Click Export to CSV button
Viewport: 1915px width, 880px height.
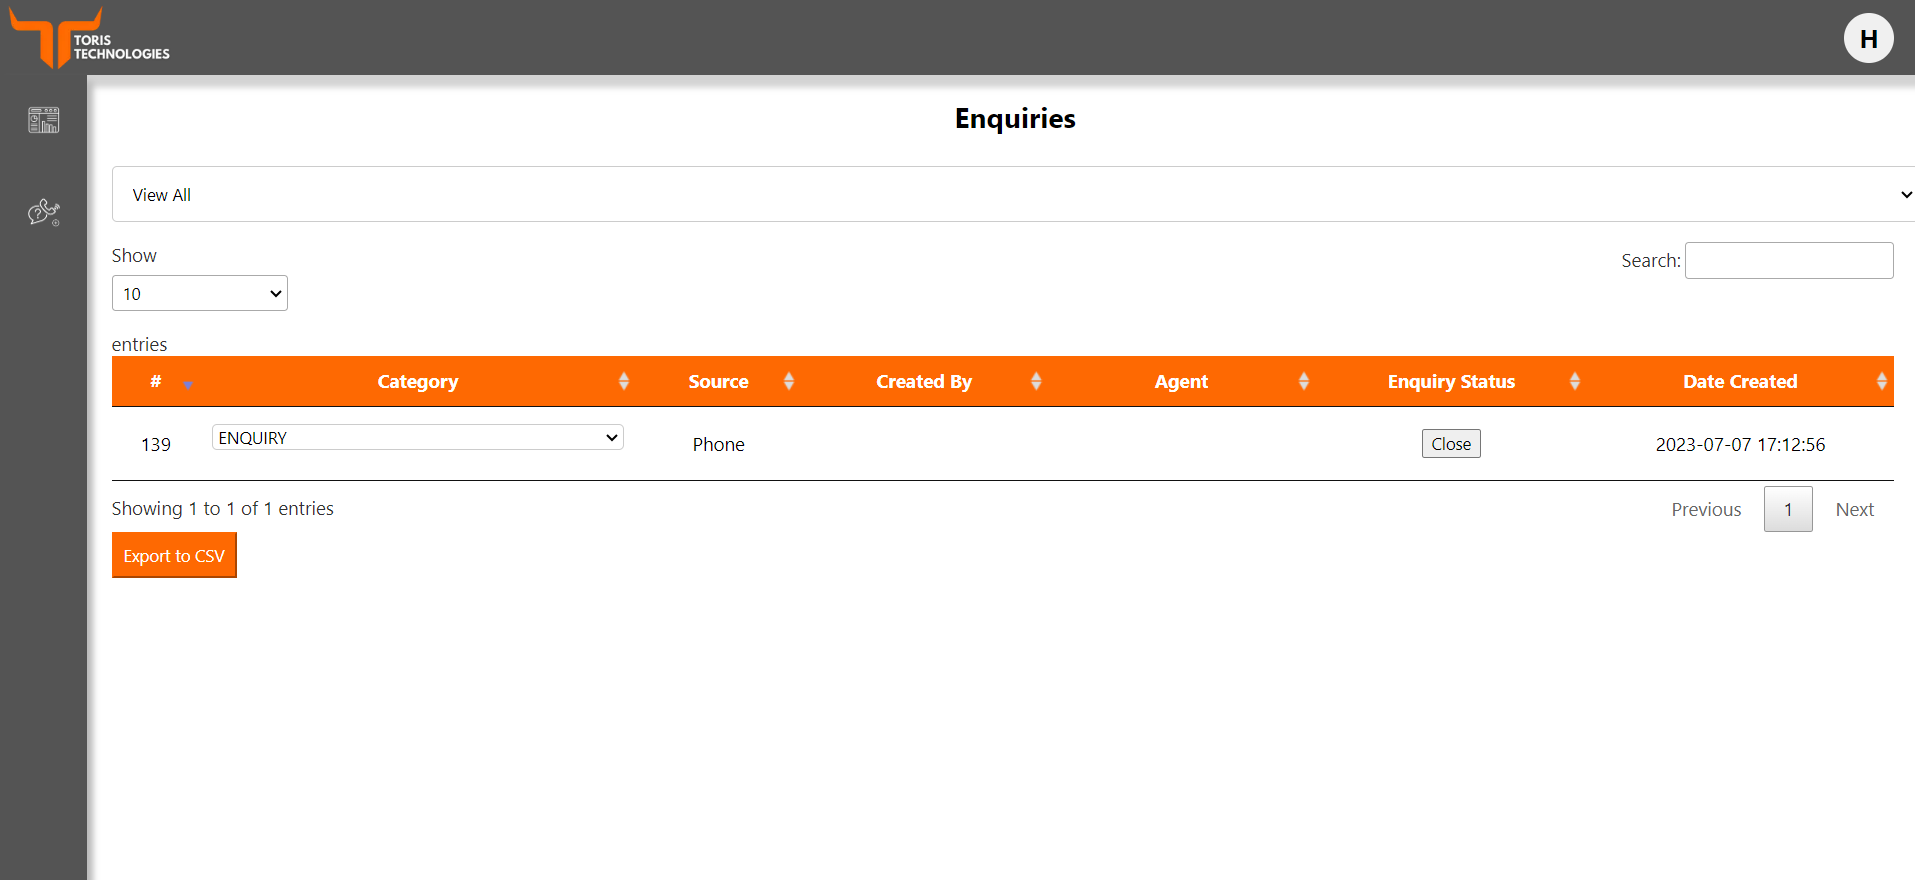pos(174,556)
